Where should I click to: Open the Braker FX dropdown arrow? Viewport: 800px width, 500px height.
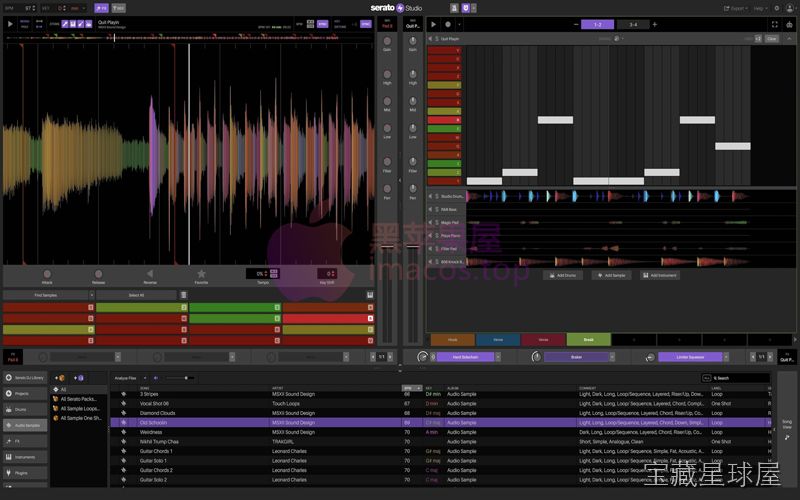612,357
